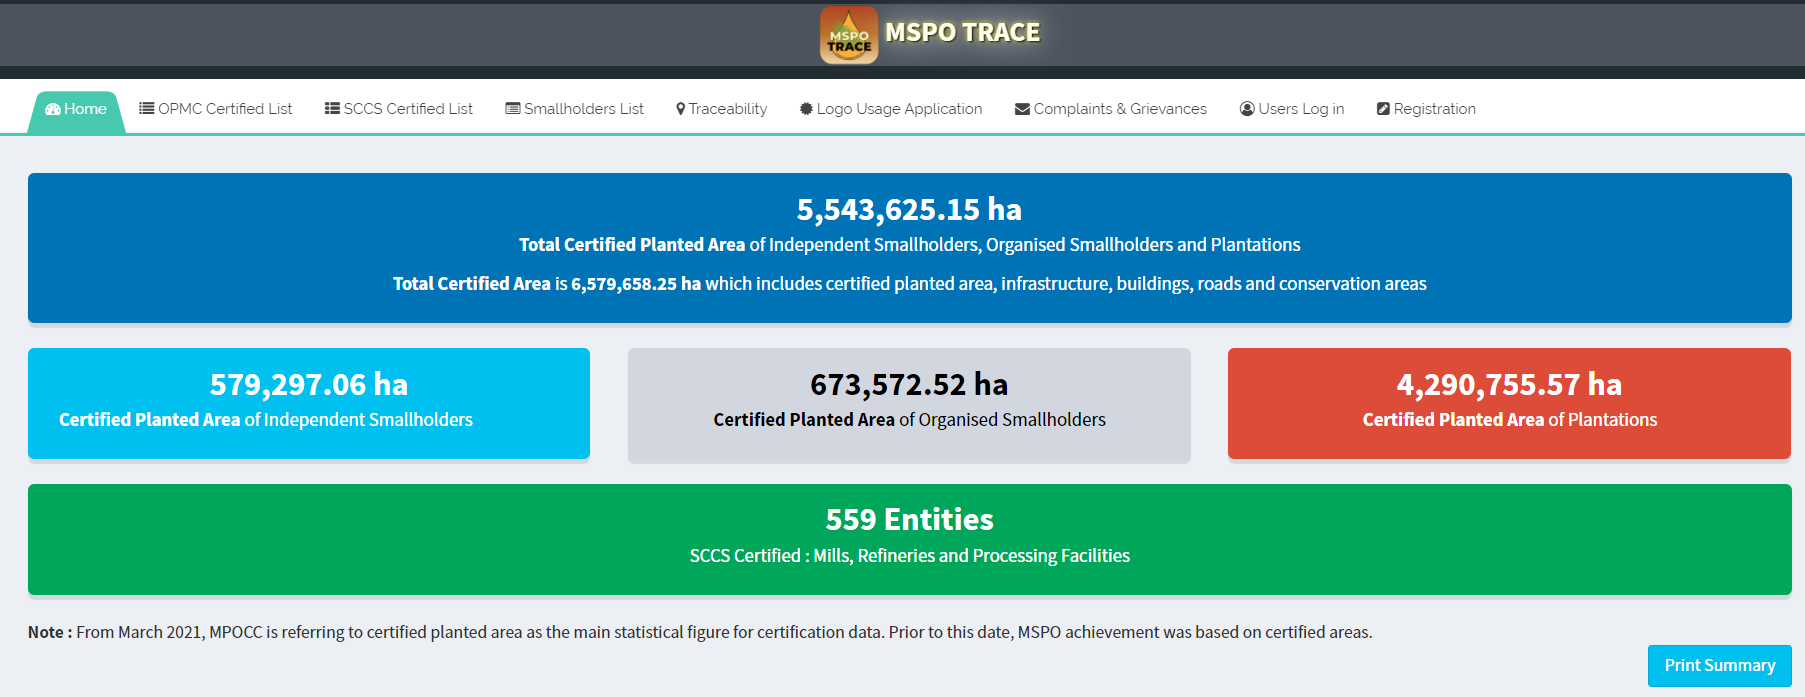Click the Plantations 4,290,755.57 ha card

(x=1509, y=404)
